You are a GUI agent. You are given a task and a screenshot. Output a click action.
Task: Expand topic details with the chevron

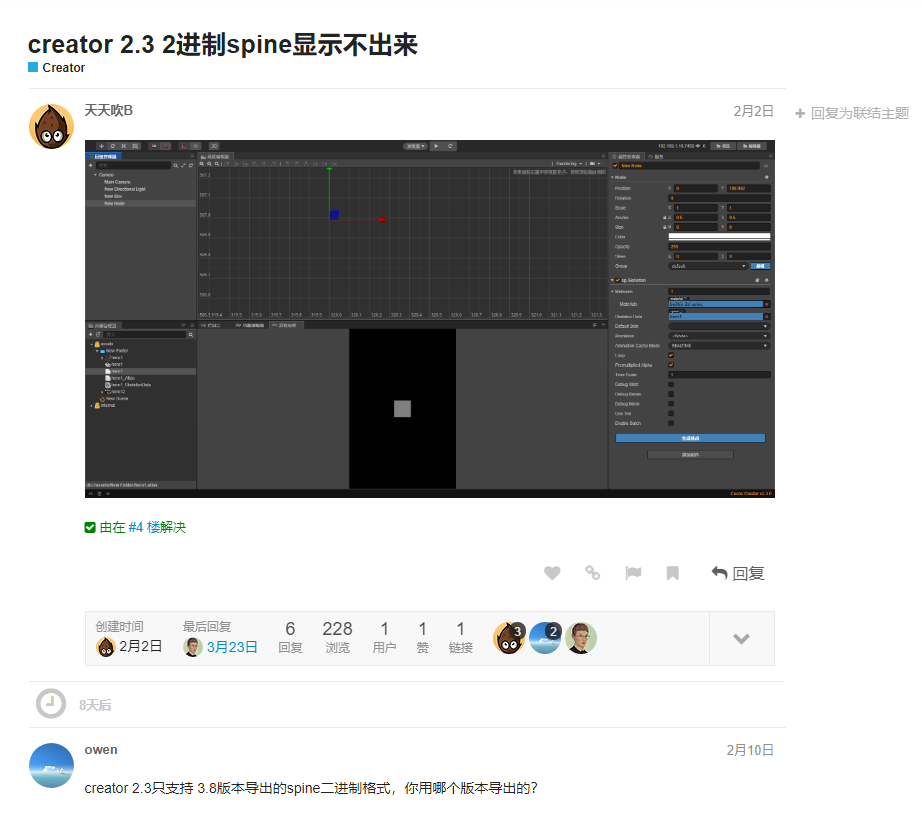pyautogui.click(x=741, y=638)
